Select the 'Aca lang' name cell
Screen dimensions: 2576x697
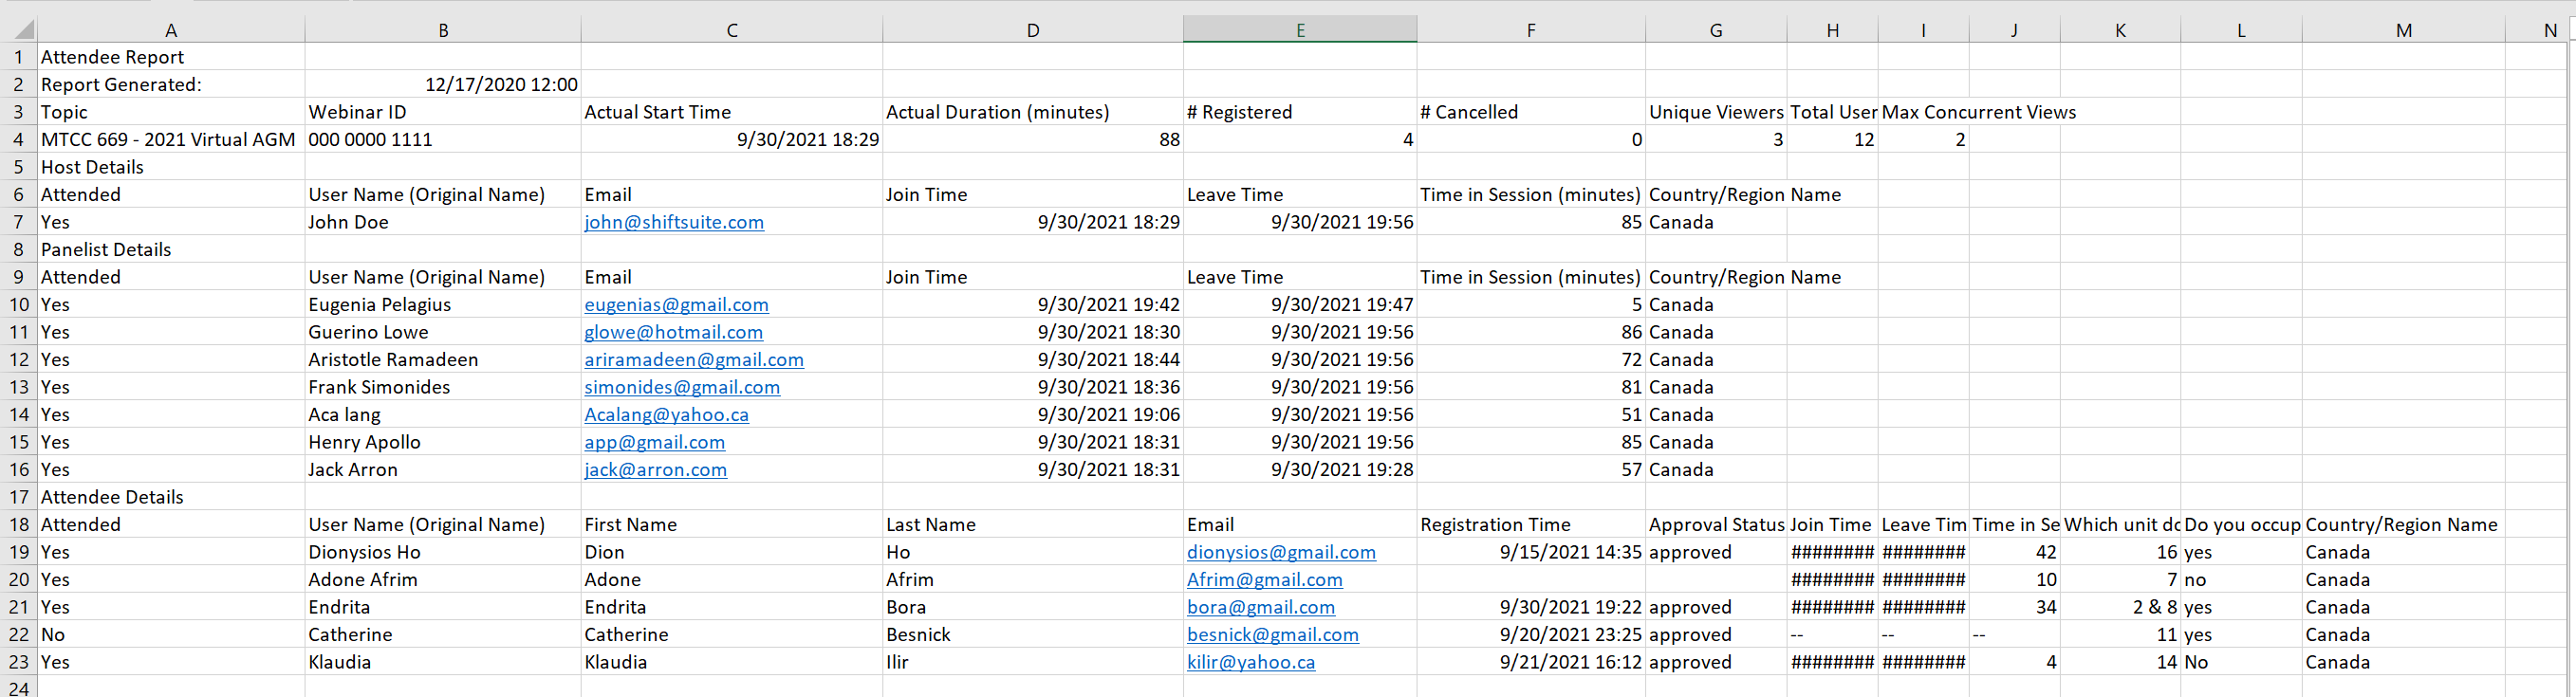[443, 414]
